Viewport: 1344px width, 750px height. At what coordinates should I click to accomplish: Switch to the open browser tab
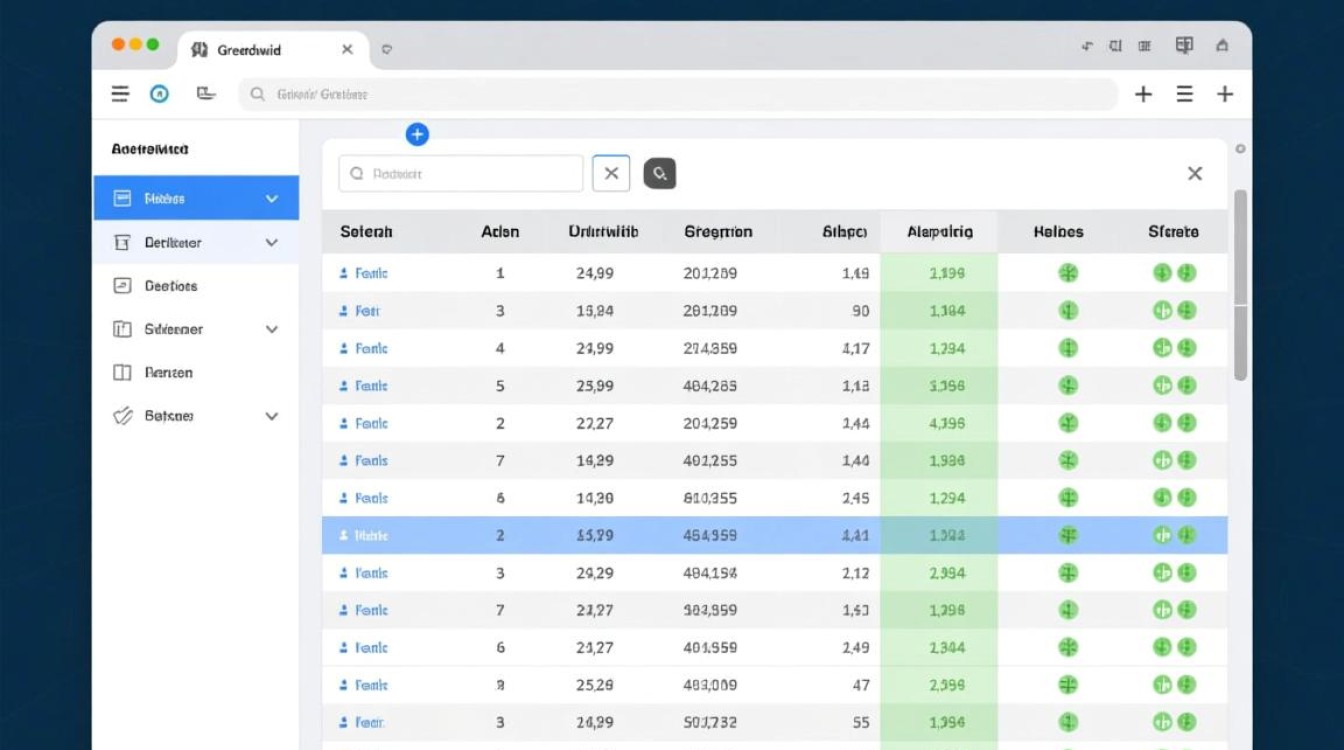coord(262,49)
